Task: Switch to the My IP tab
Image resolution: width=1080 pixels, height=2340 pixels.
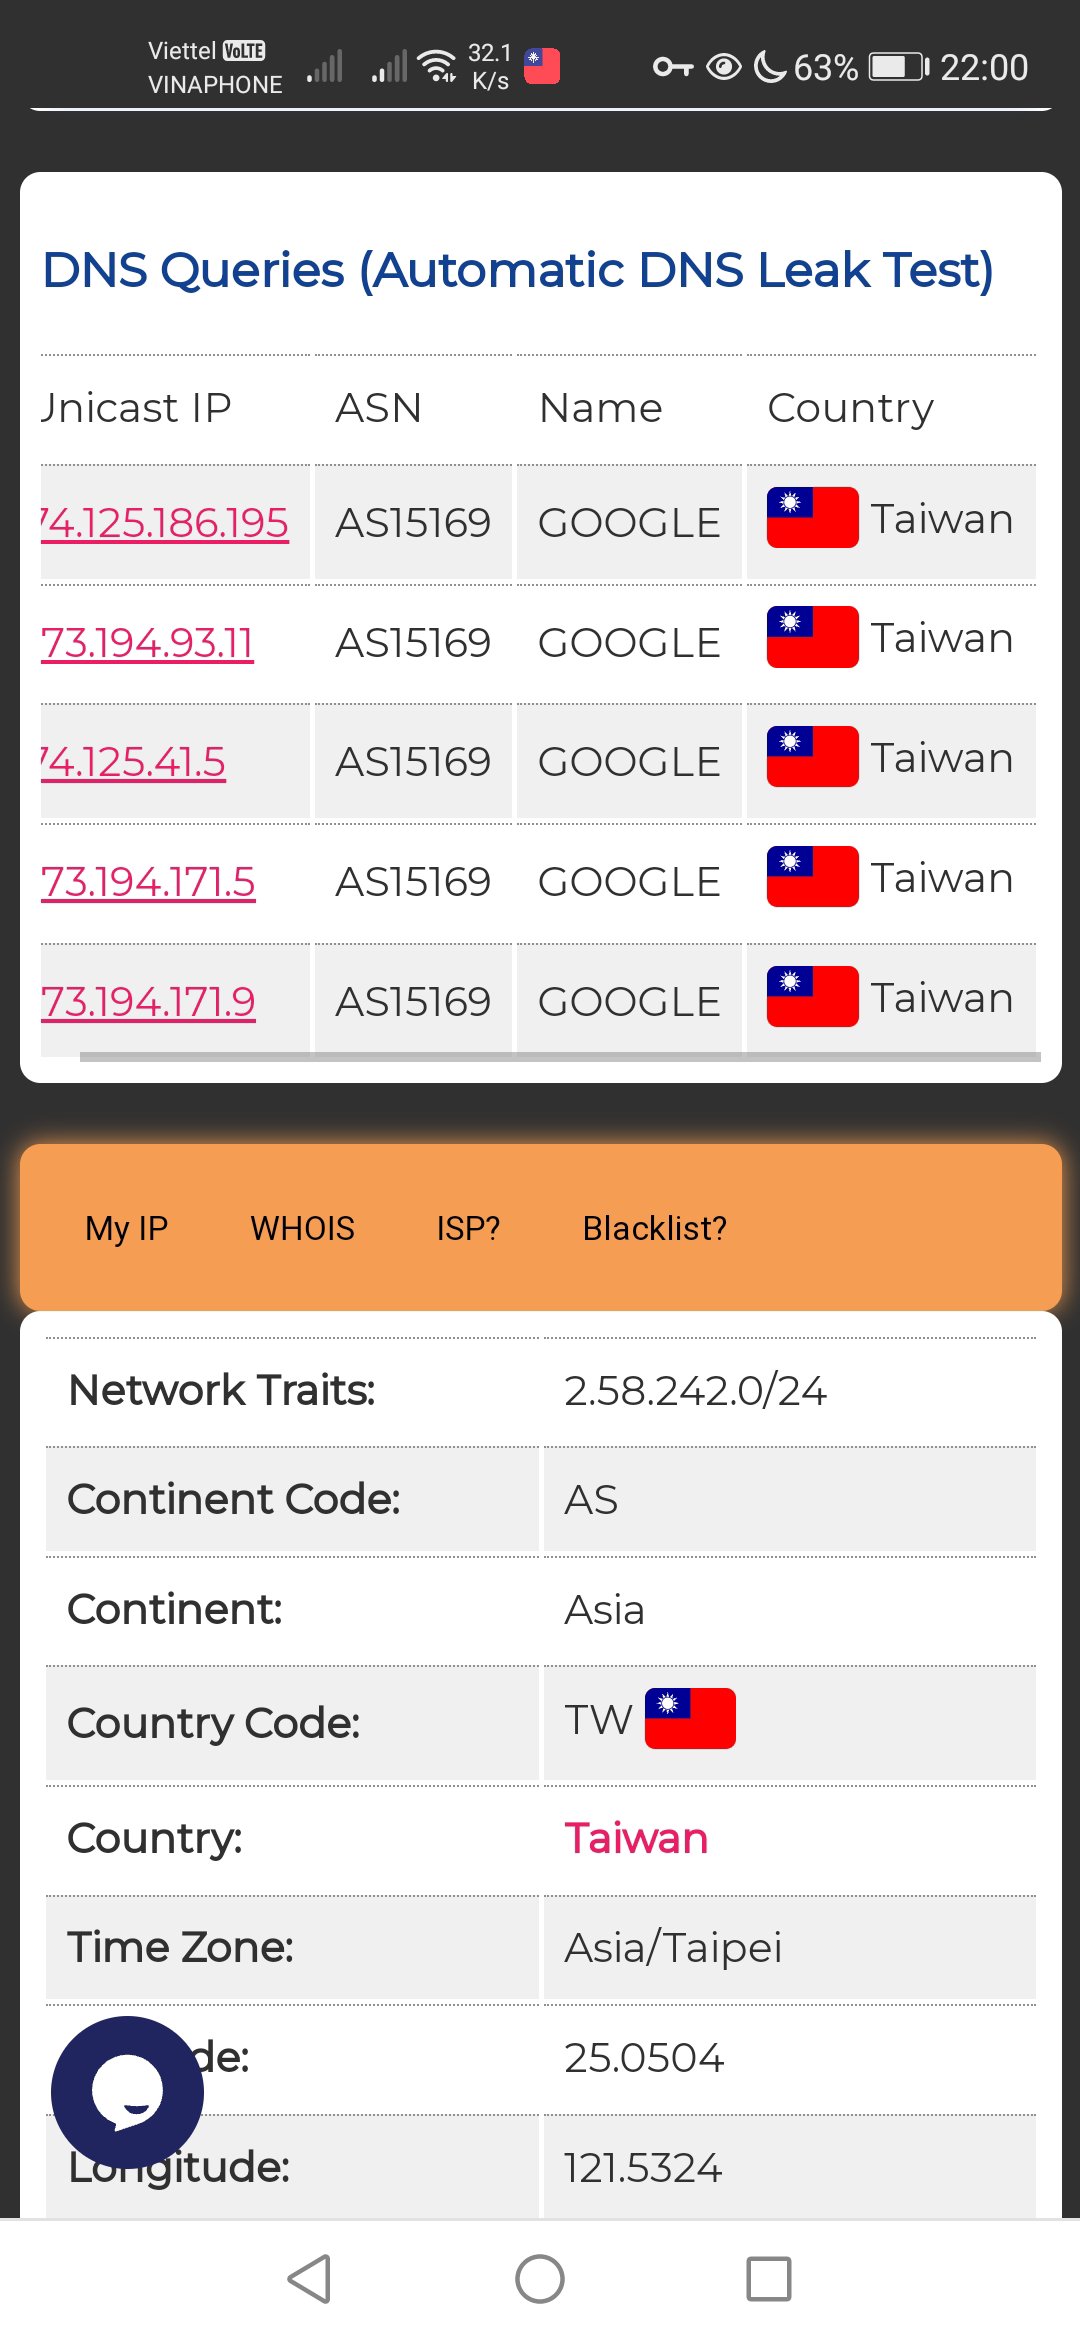Action: click(127, 1228)
